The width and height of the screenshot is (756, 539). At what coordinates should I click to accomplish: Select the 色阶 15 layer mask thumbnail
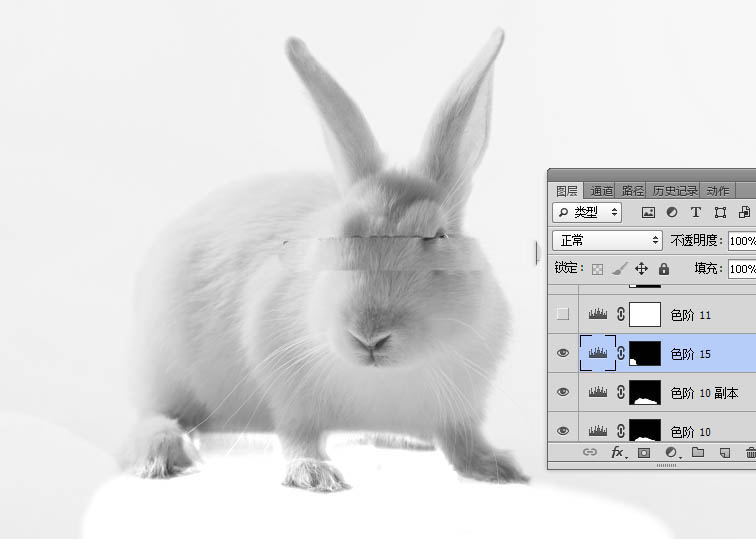(645, 353)
